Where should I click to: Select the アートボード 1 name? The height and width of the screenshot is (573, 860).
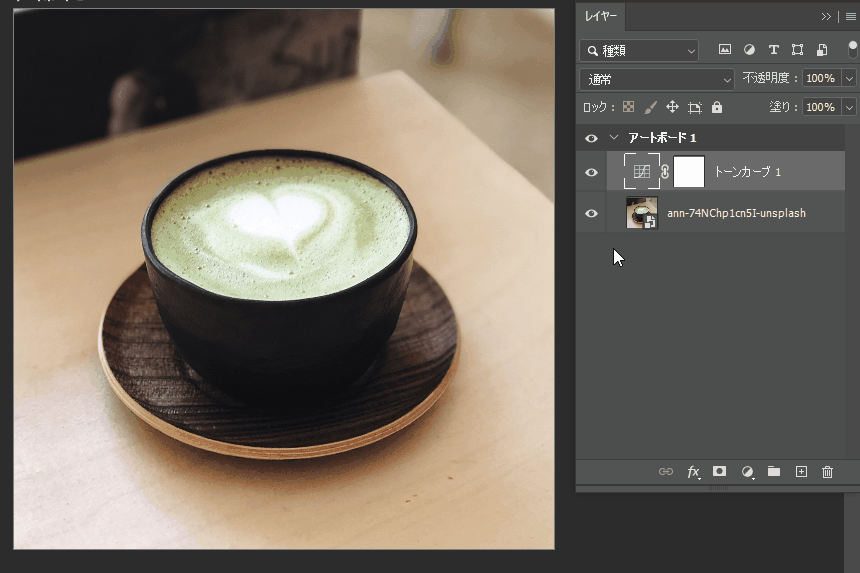point(662,138)
